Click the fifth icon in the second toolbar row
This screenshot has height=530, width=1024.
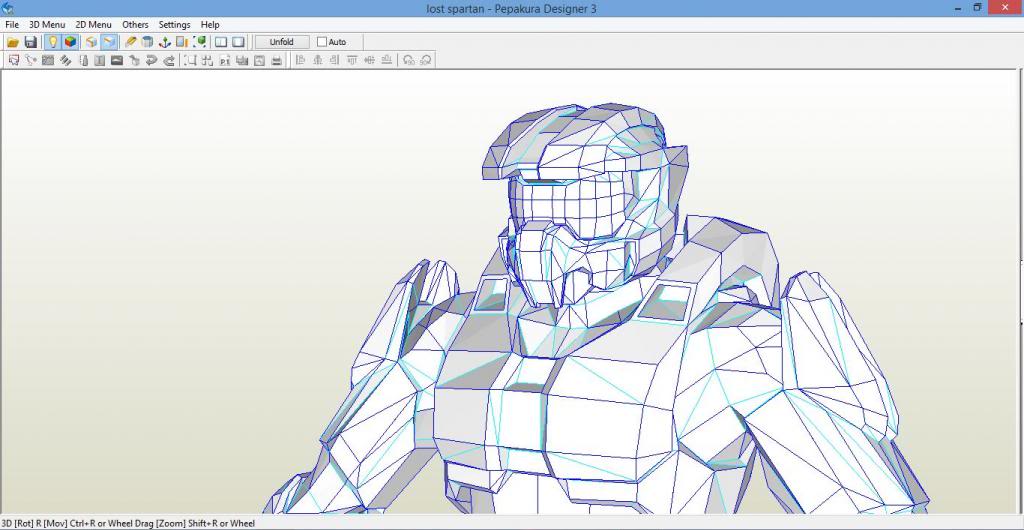pos(83,60)
